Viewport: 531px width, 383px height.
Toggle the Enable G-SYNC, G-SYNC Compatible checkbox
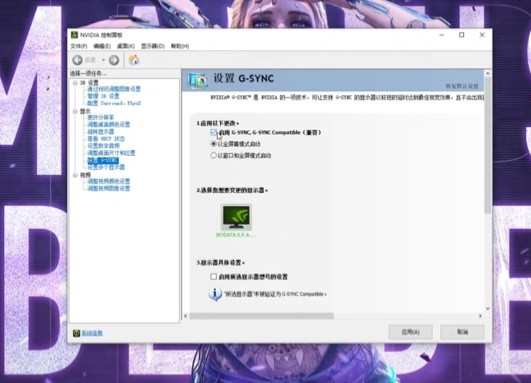coord(213,132)
